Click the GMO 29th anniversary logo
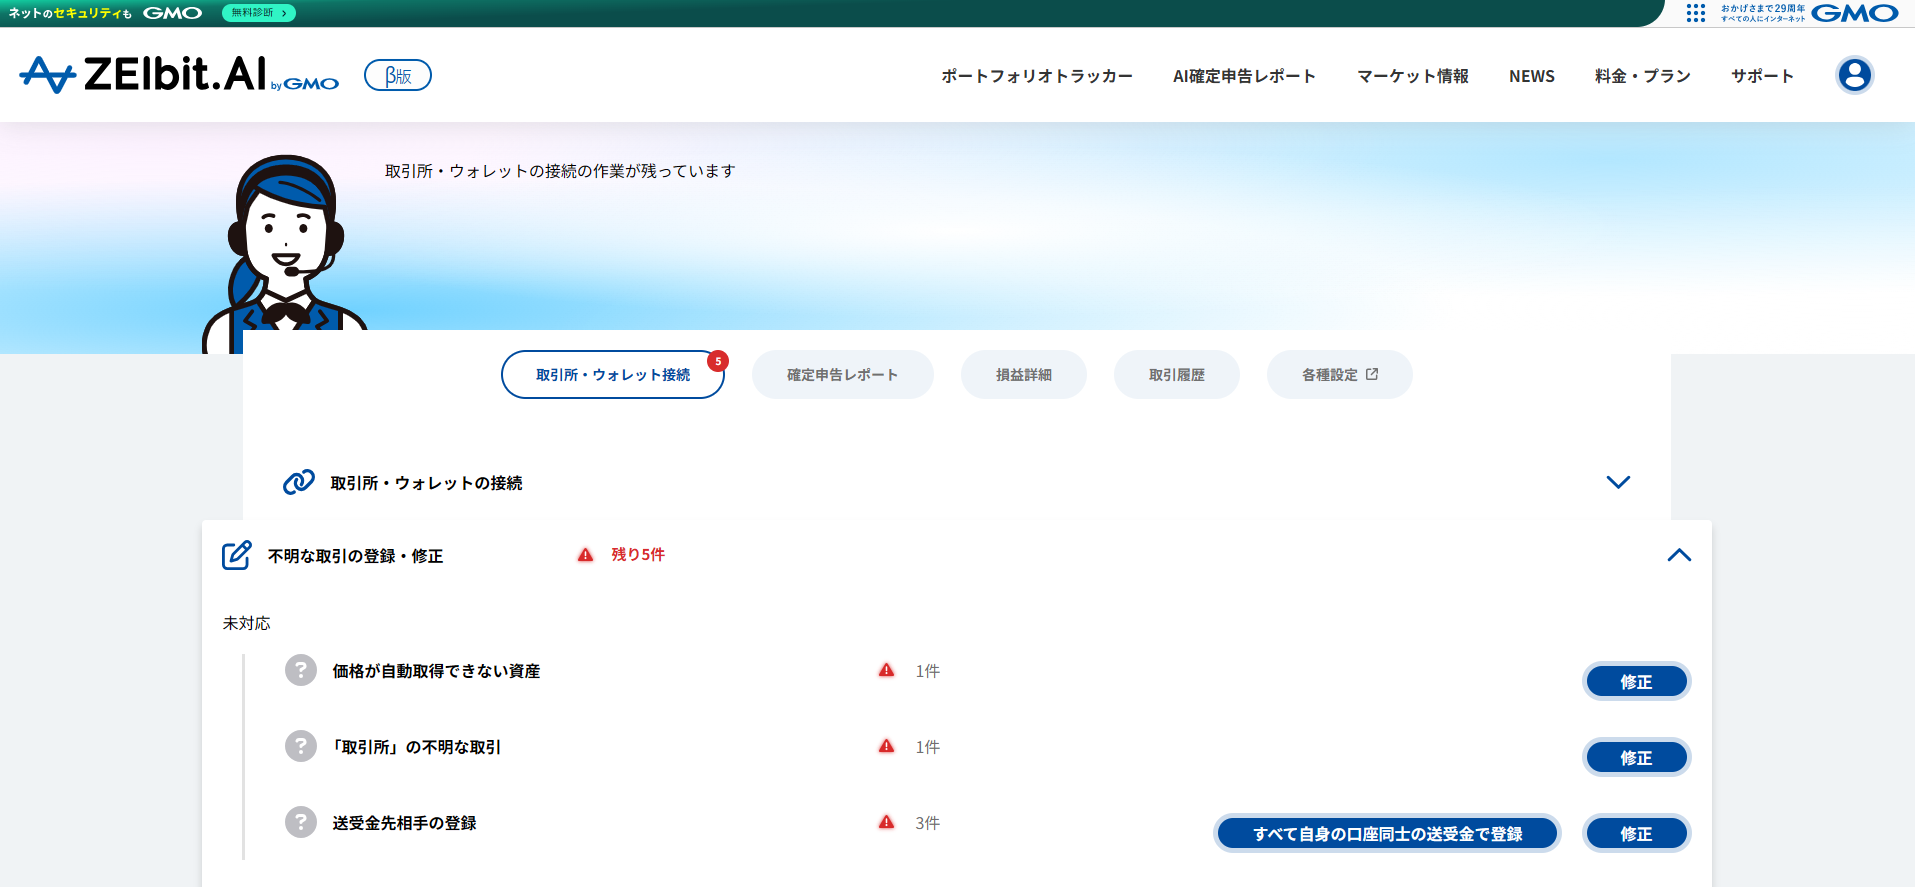Screen dimensions: 1915x887 [1809, 13]
